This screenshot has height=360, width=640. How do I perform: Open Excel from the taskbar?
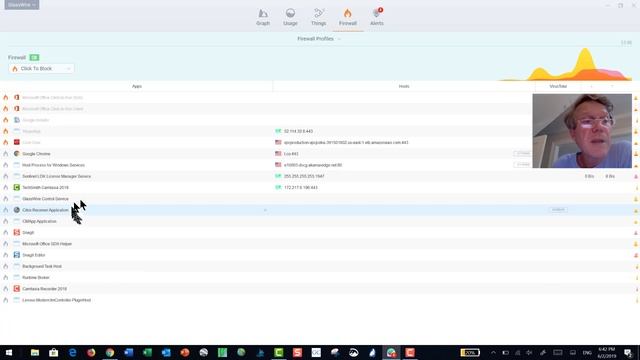[x=147, y=353]
